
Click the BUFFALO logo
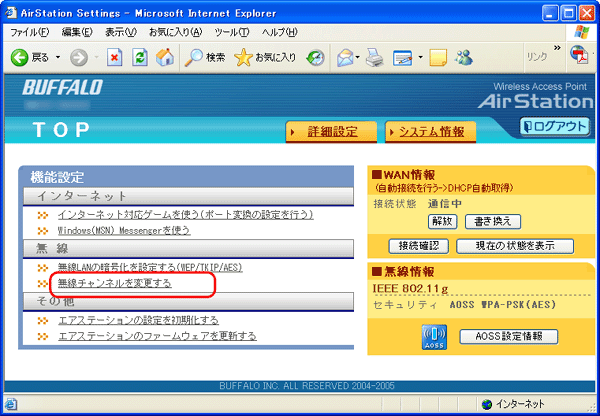[62, 88]
